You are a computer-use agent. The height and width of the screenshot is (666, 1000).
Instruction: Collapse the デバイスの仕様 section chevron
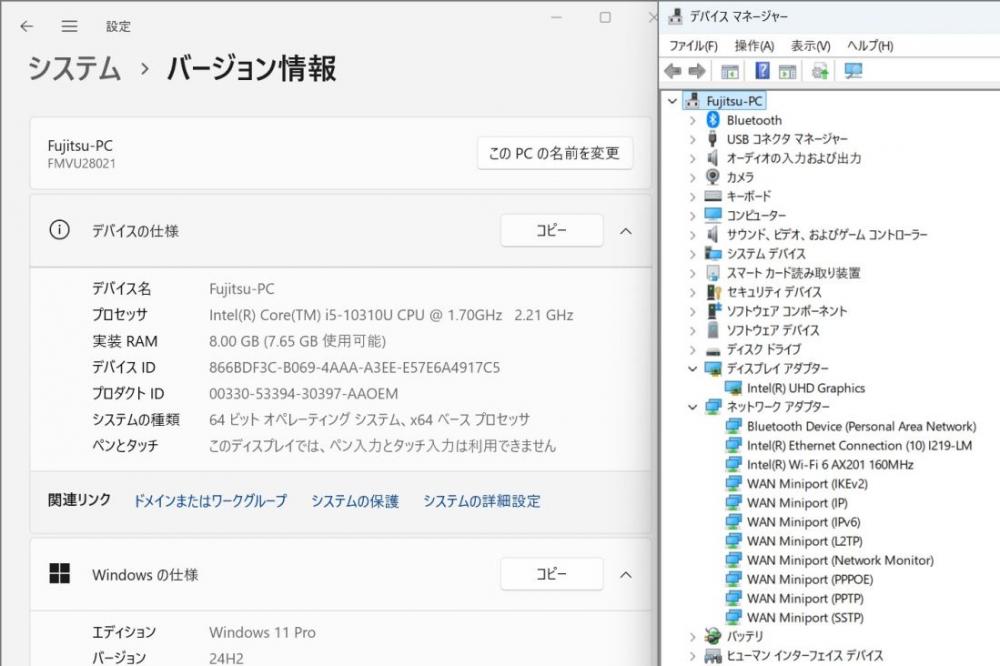point(626,231)
